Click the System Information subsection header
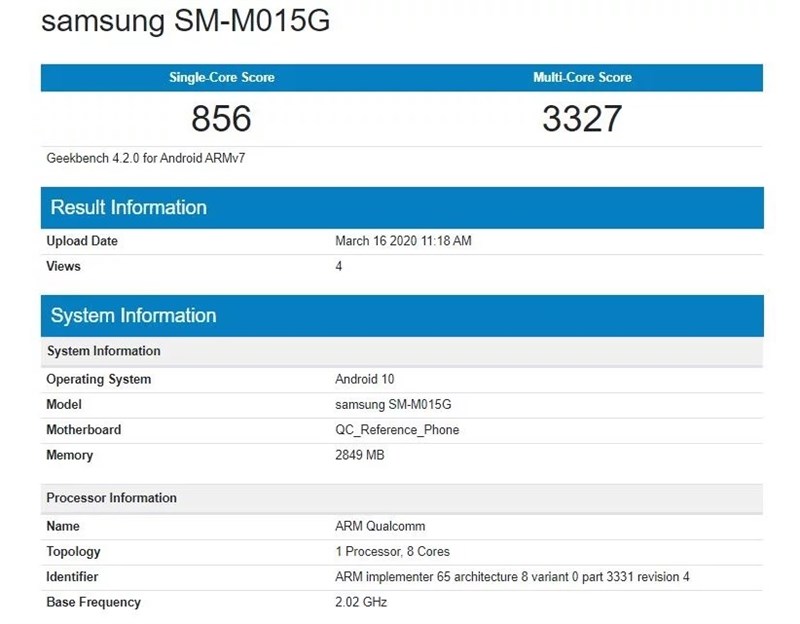Viewport: 800px width, 624px height. pos(104,351)
